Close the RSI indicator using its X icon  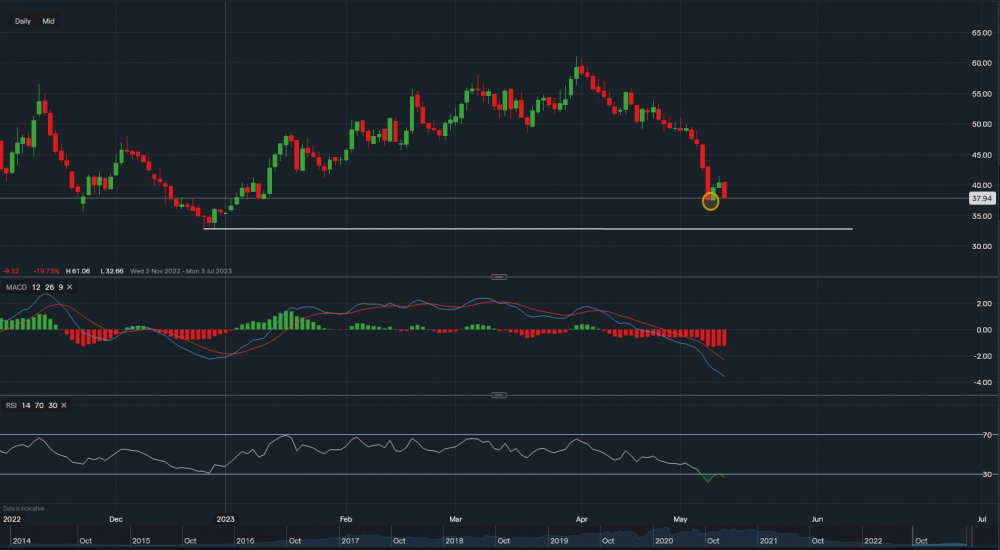click(x=65, y=405)
